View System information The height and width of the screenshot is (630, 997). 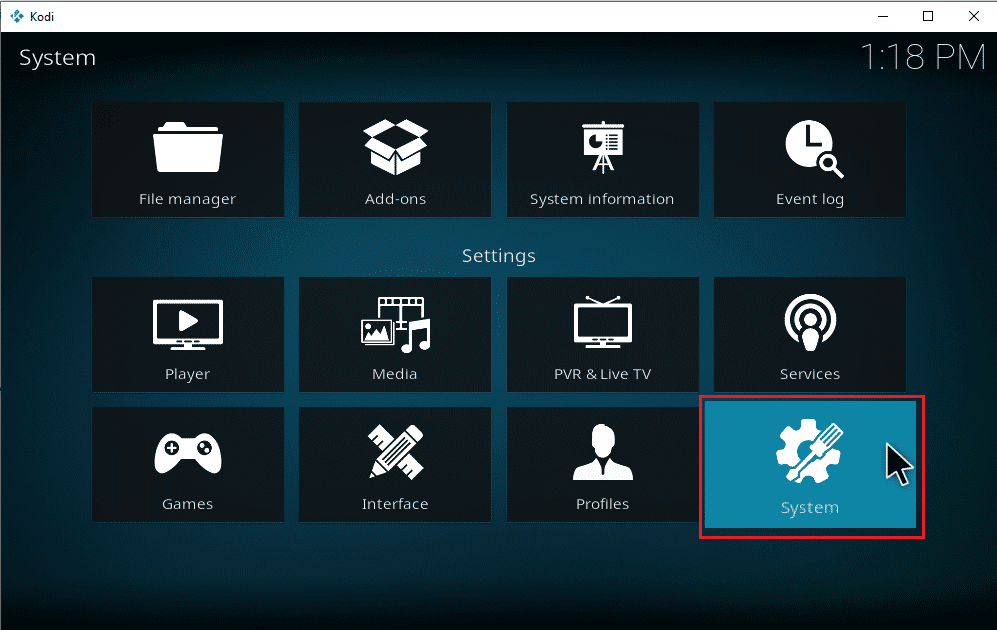[x=602, y=159]
